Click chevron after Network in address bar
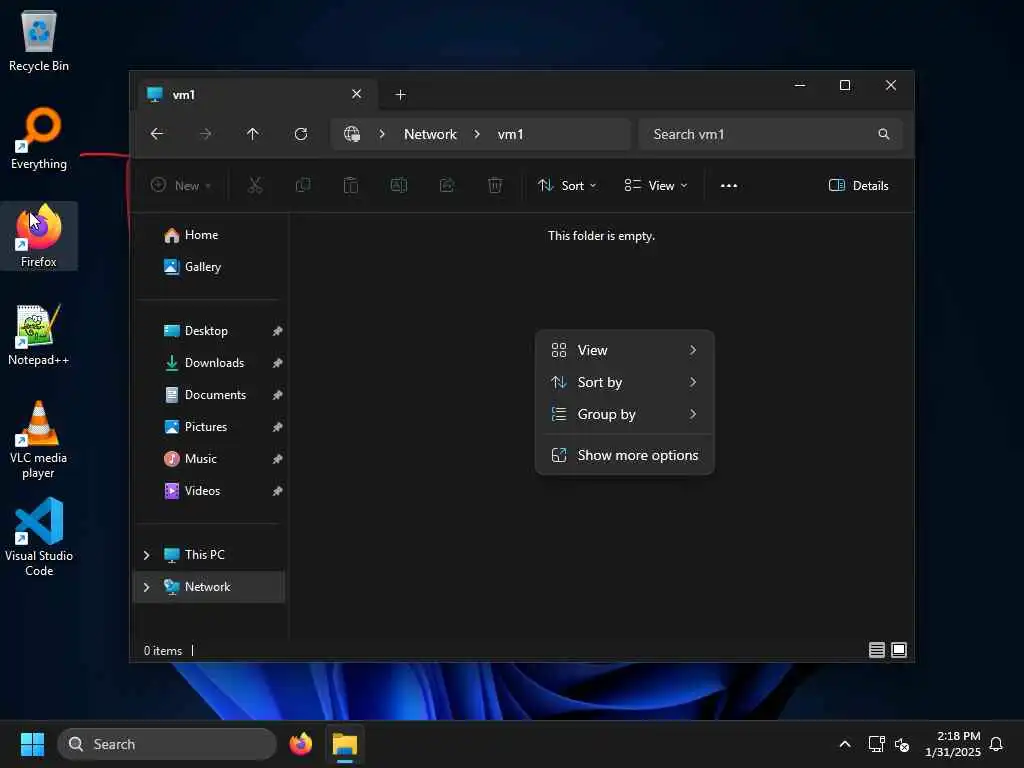This screenshot has height=768, width=1024. (477, 134)
